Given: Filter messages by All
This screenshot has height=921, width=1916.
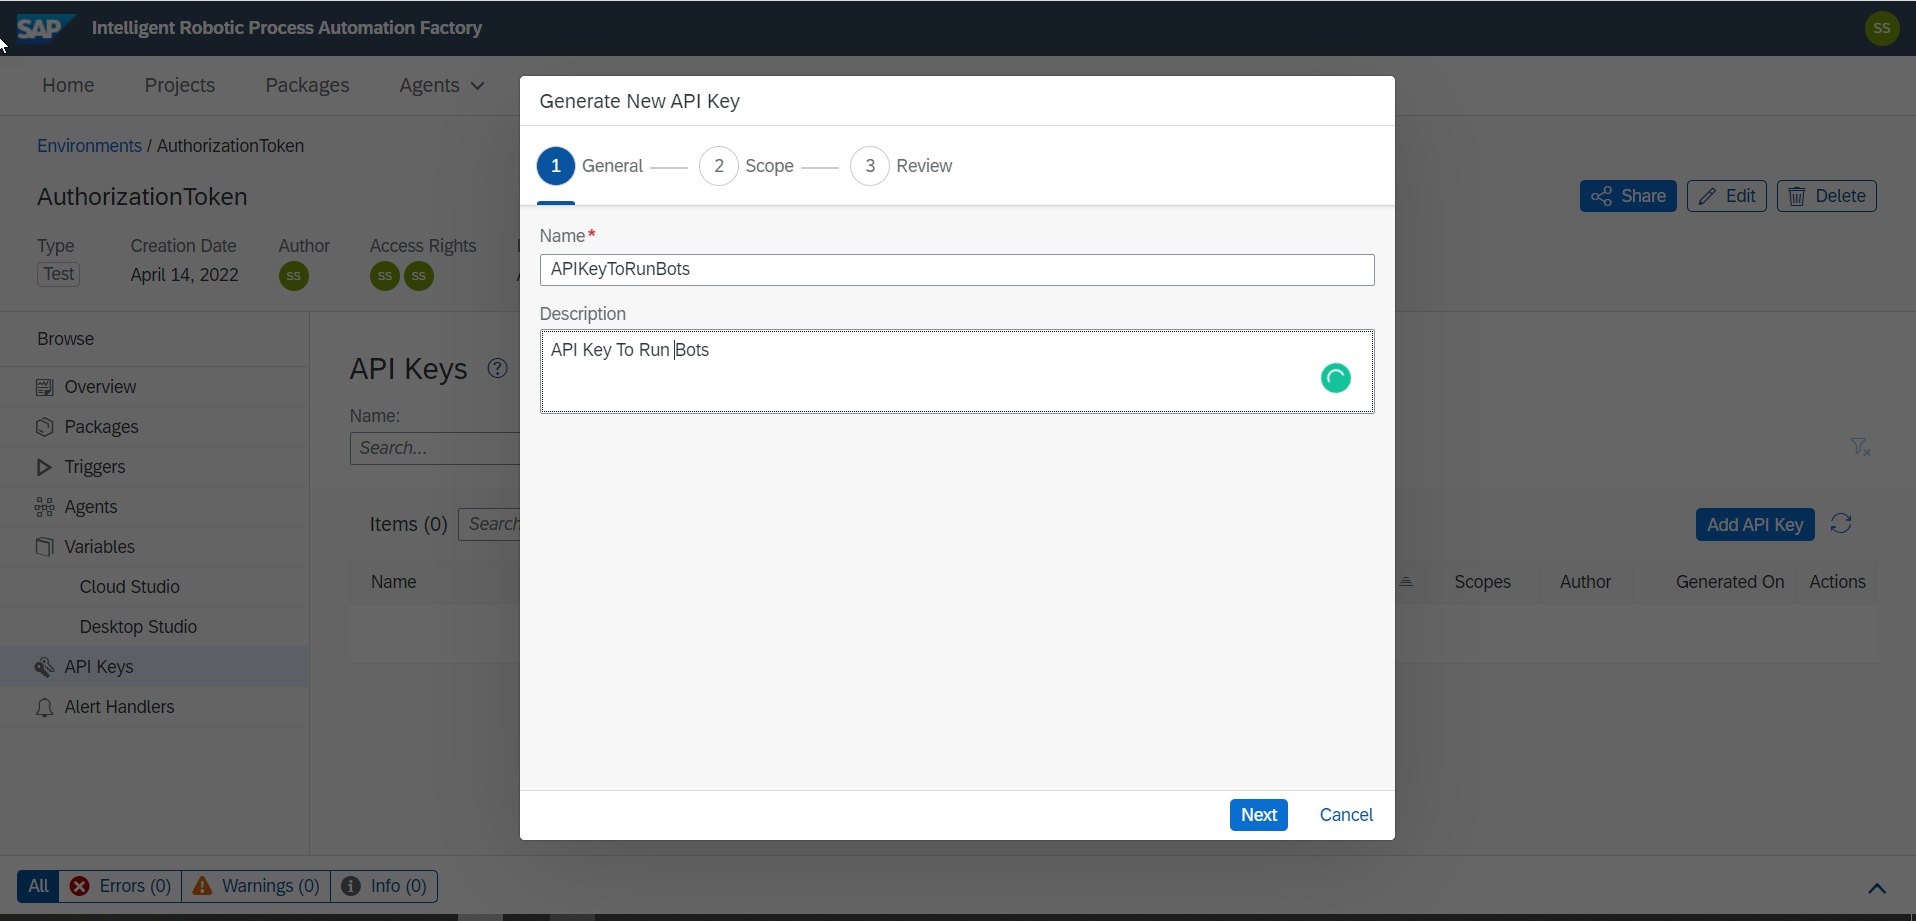Looking at the screenshot, I should 38,886.
